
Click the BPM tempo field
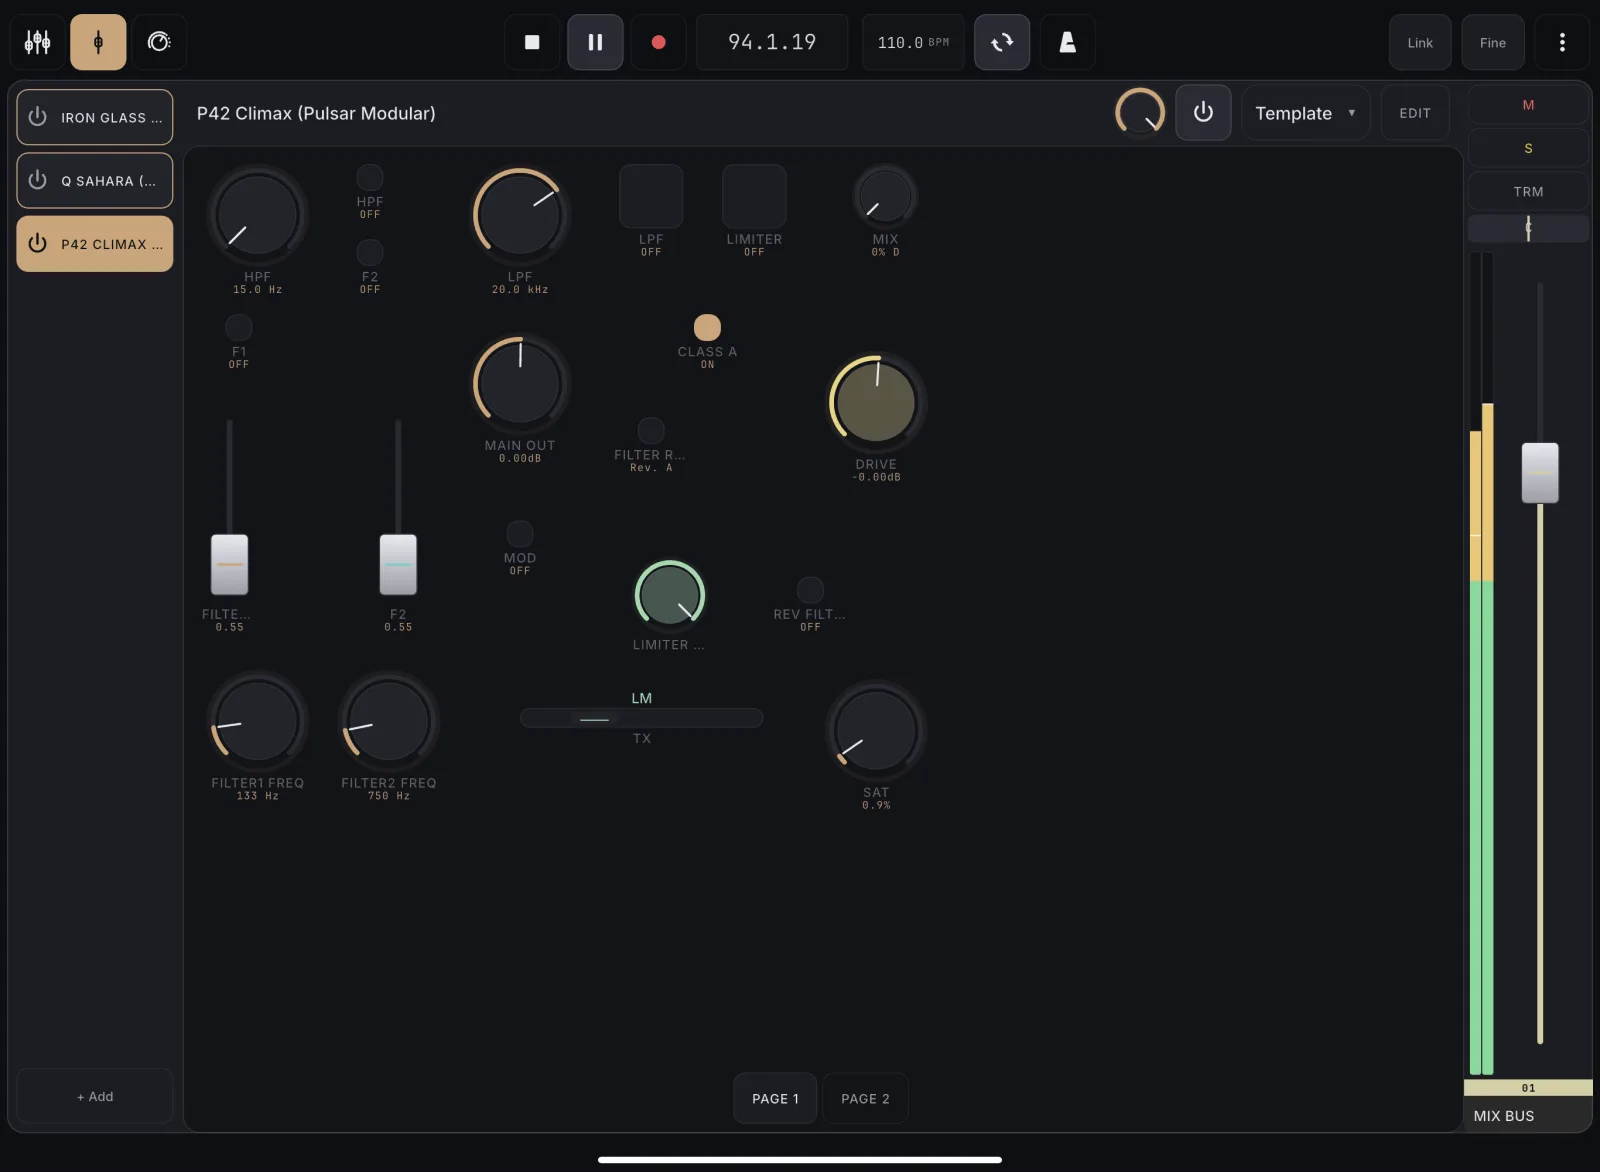913,42
